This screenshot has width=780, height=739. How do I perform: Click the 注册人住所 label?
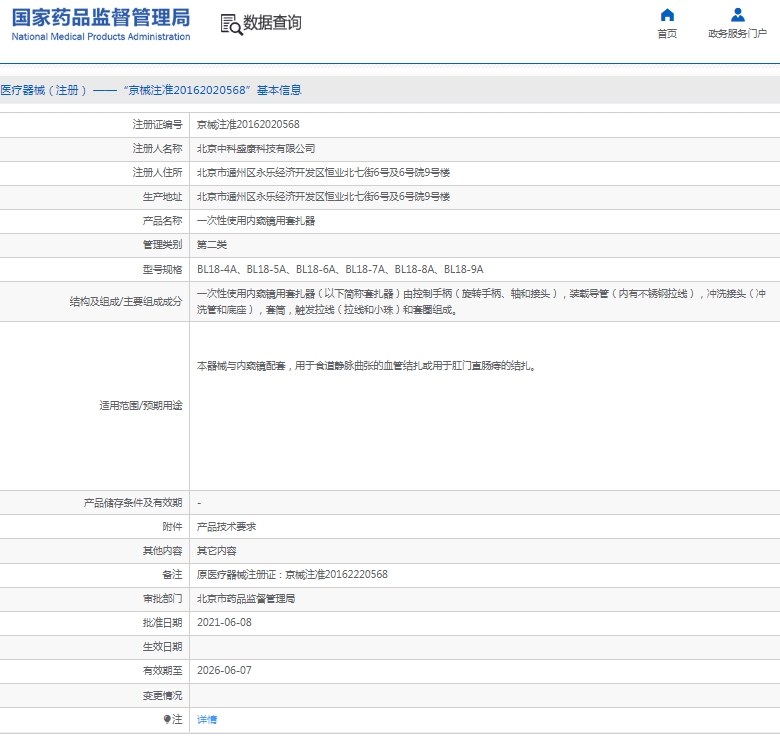click(157, 172)
